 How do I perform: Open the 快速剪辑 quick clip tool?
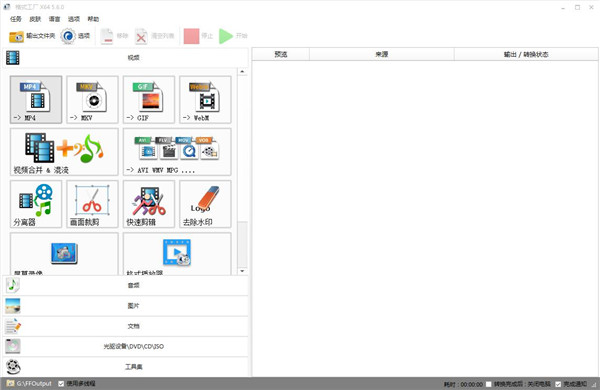(149, 204)
